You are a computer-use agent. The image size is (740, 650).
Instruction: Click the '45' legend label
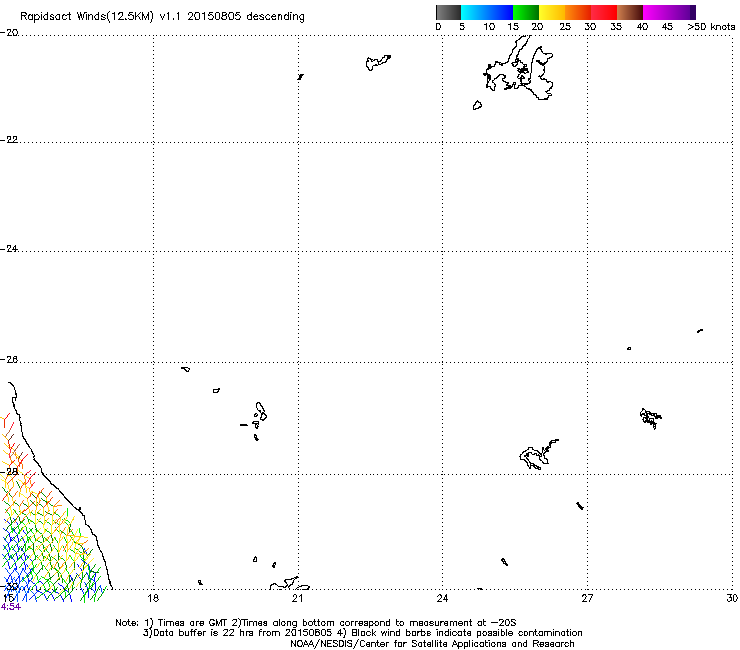667,27
